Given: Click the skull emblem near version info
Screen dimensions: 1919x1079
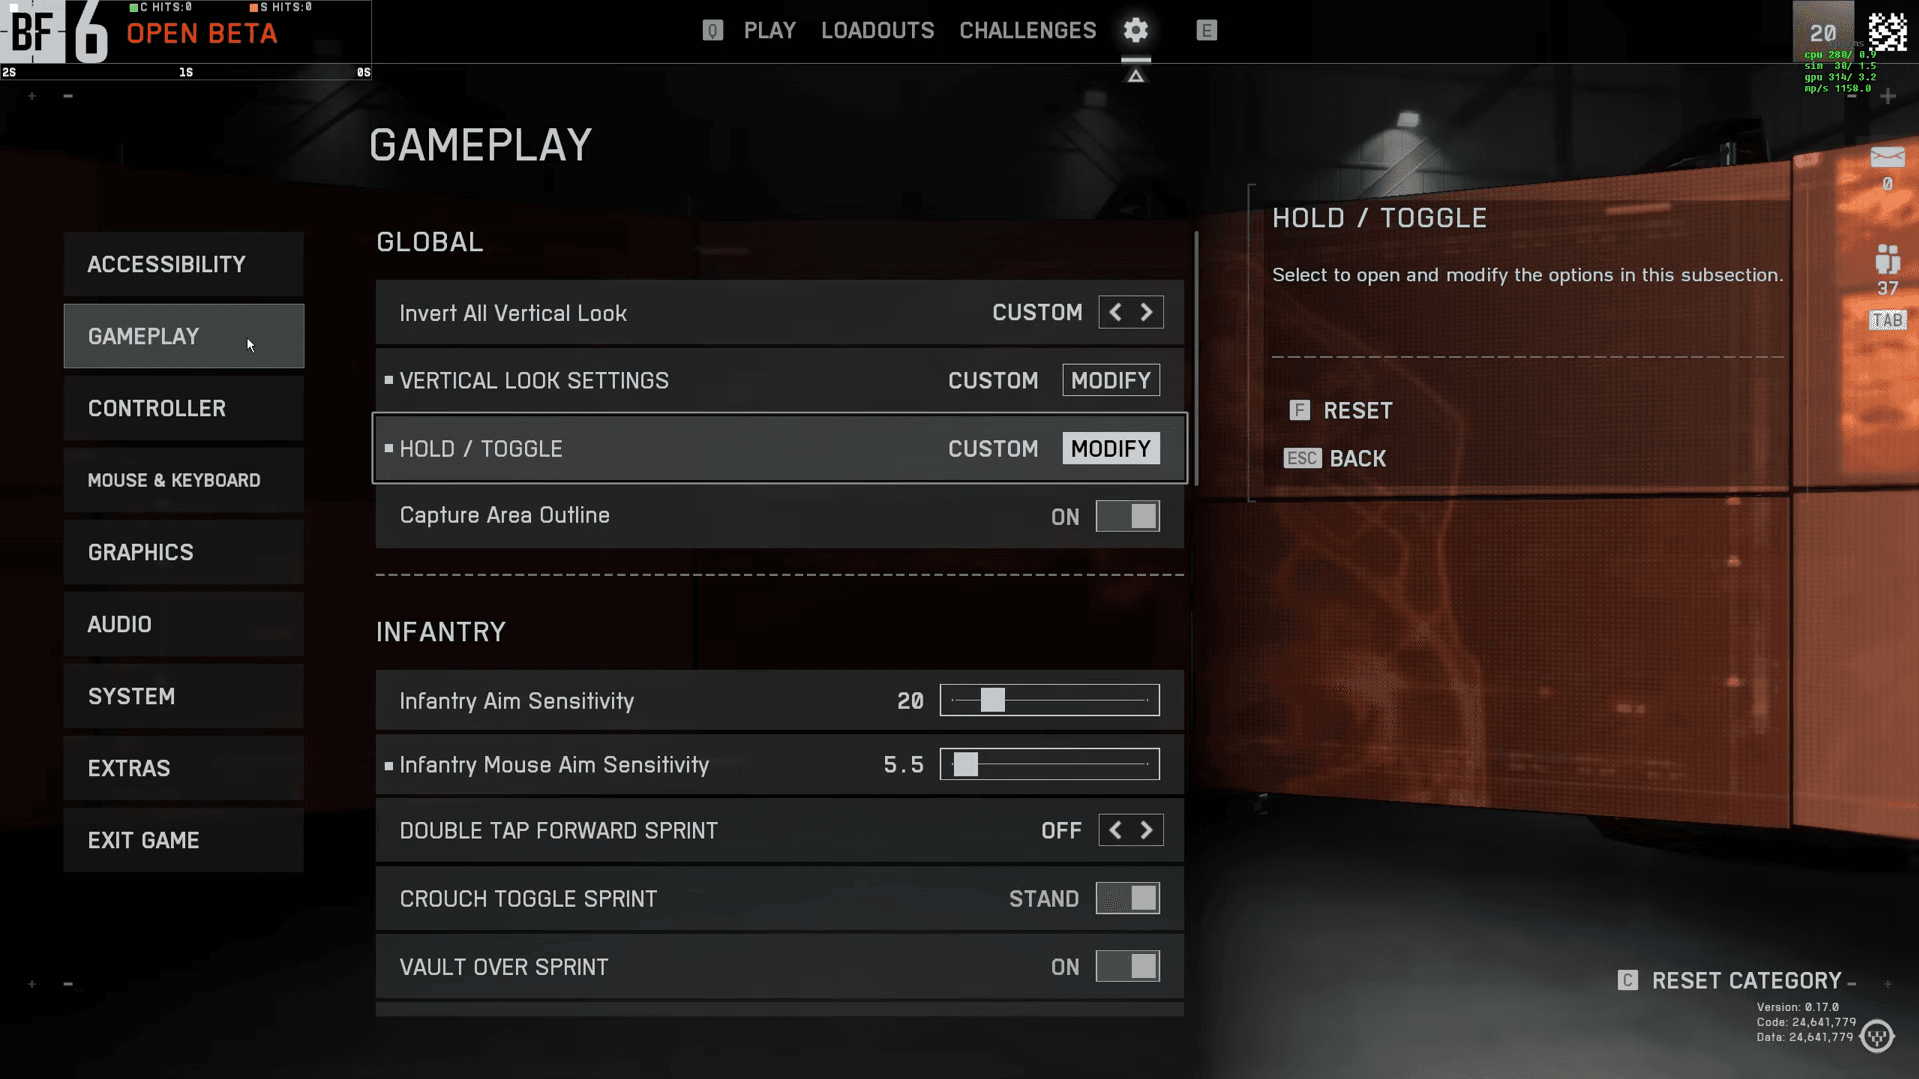Looking at the screenshot, I should [x=1877, y=1036].
